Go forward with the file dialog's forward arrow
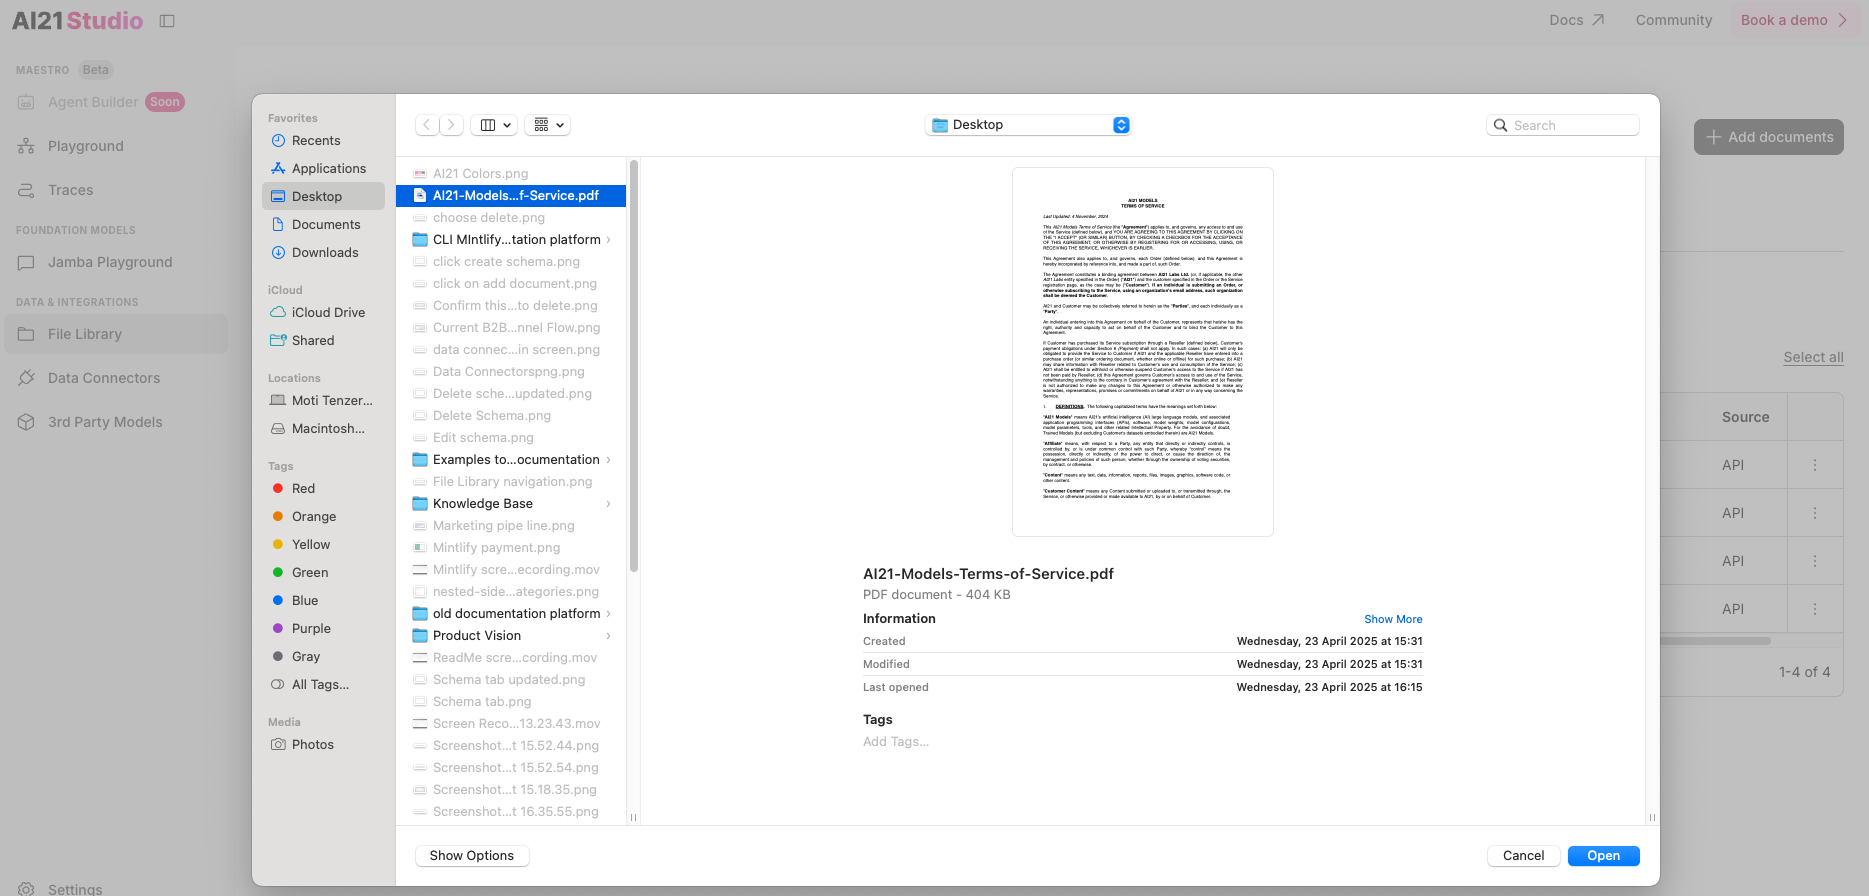 tap(452, 125)
